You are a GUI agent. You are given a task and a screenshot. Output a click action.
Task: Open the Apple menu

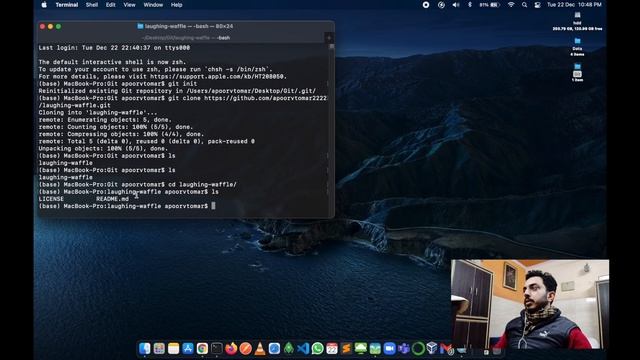tap(44, 5)
